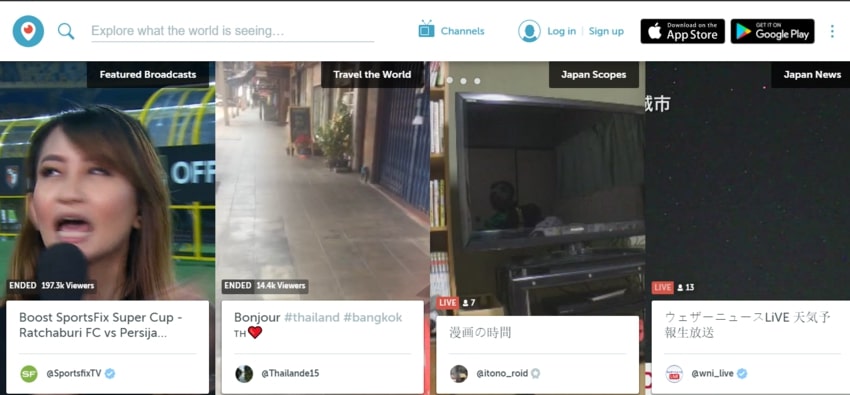
Task: Click the Explore what the world is seeing field
Action: coord(233,31)
